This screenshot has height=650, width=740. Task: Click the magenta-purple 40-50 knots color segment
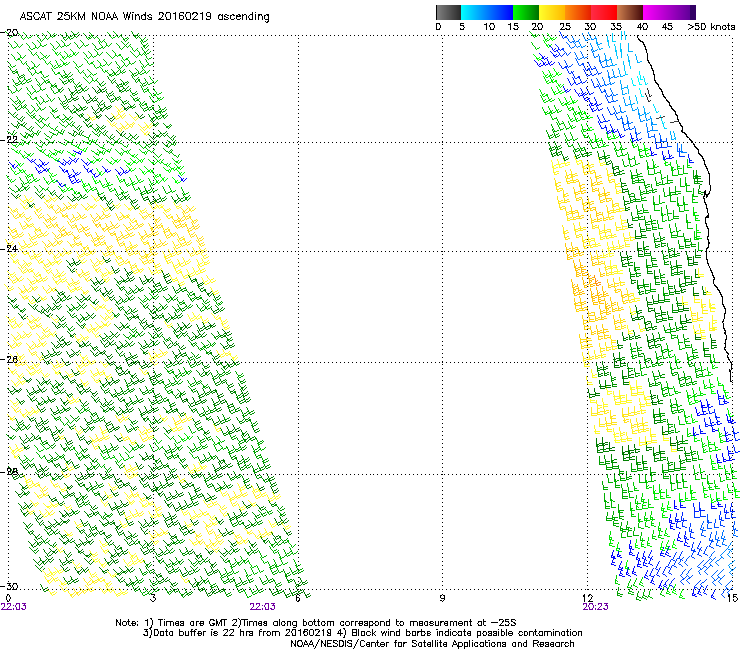[669, 12]
